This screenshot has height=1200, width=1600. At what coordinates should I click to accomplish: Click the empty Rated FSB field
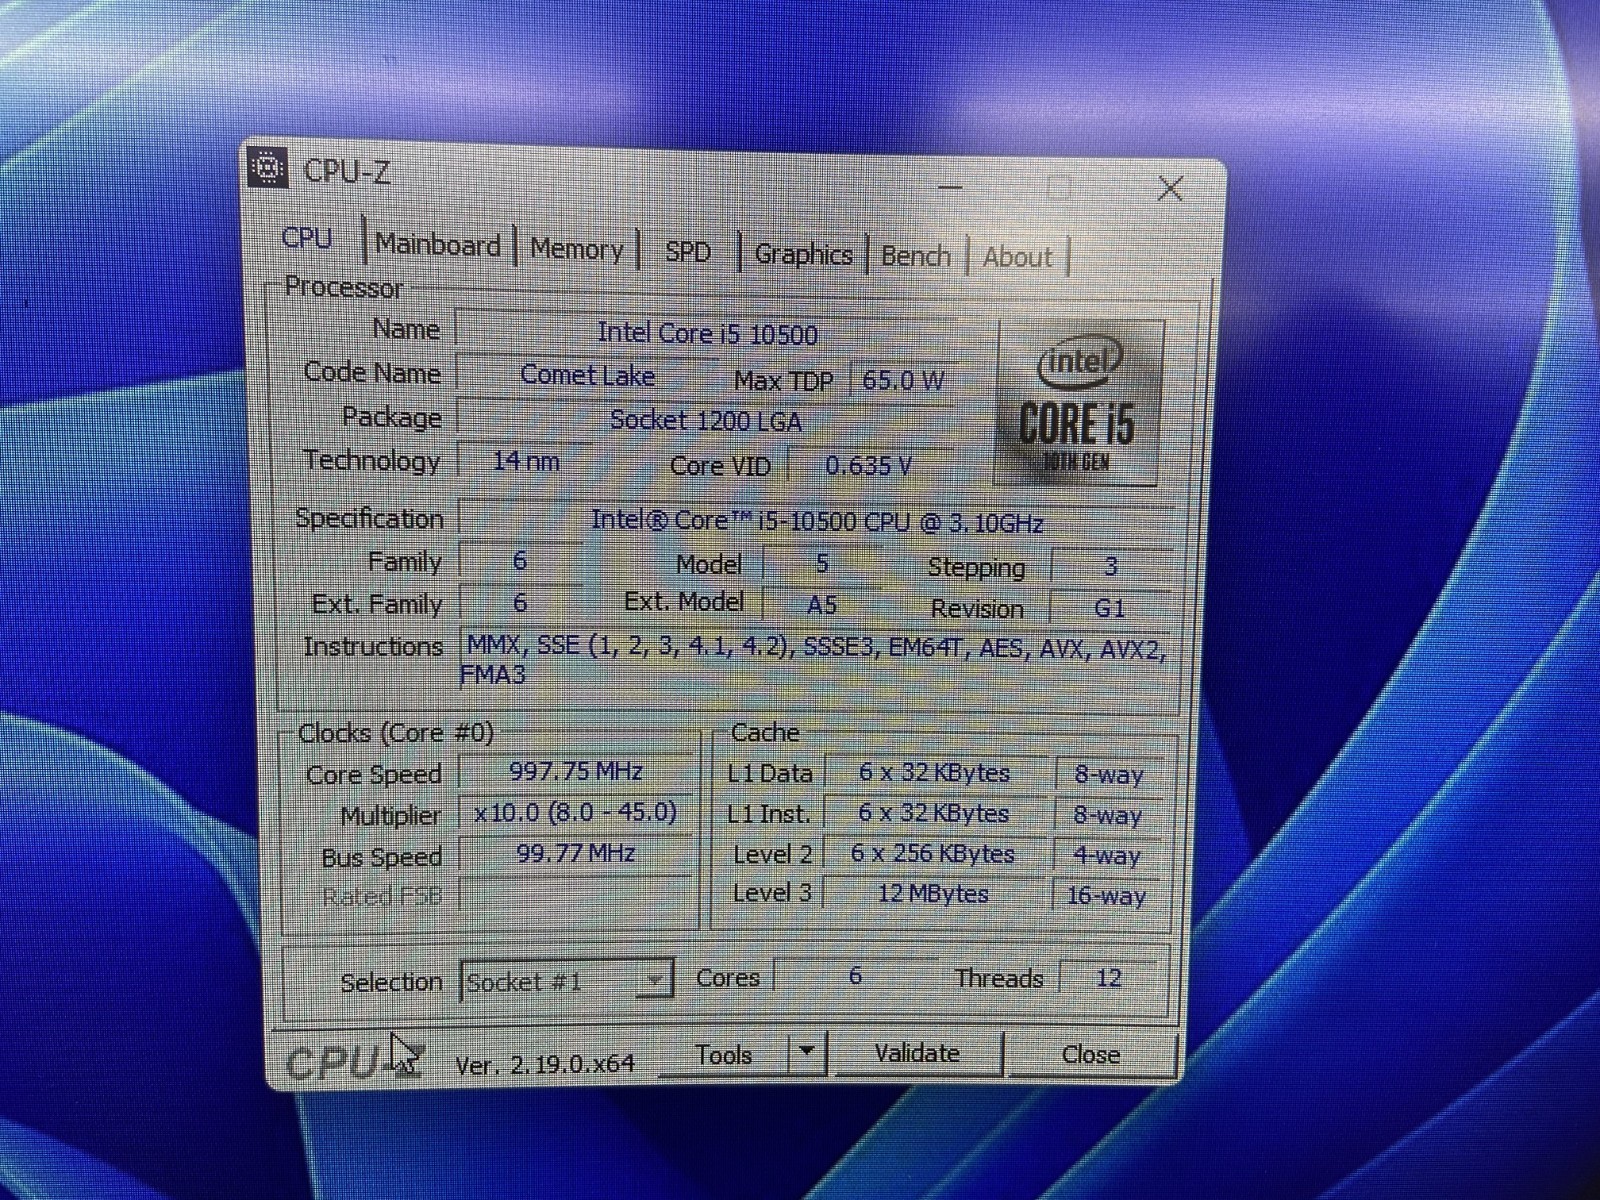tap(575, 894)
